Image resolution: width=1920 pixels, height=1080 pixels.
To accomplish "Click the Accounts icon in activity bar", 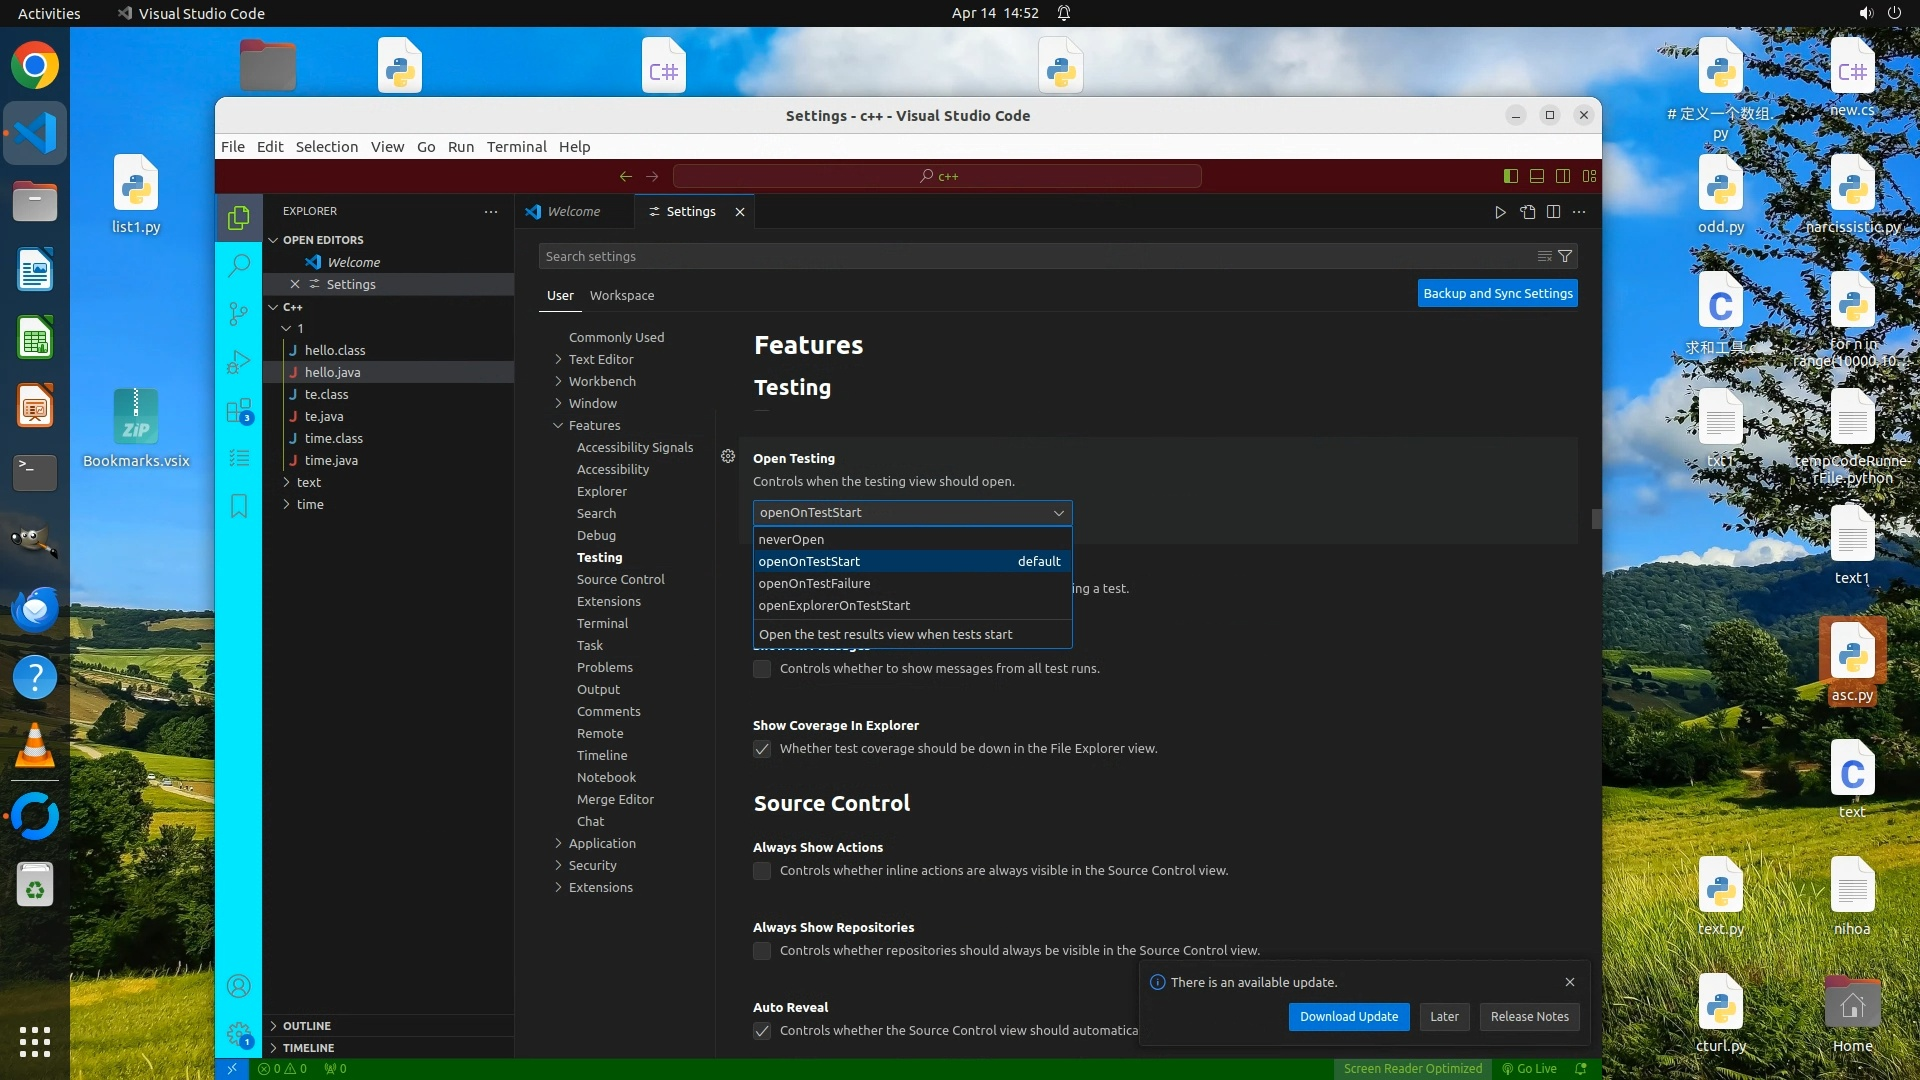I will click(238, 986).
